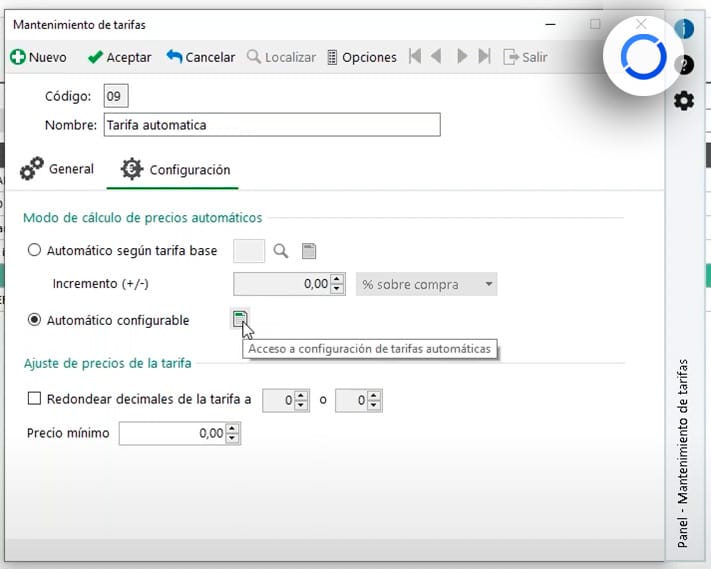Click the blue info icon in sidebar
711x569 pixels.
tap(684, 29)
